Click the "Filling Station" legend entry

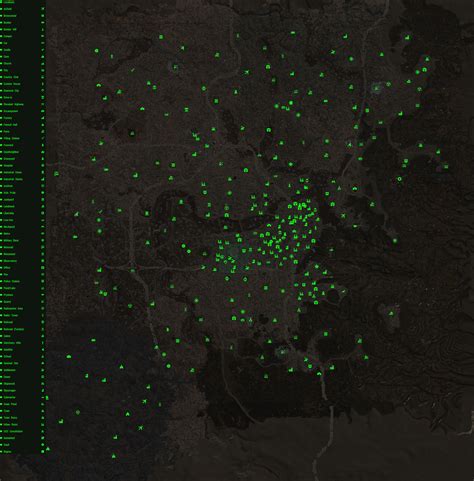coord(12,138)
